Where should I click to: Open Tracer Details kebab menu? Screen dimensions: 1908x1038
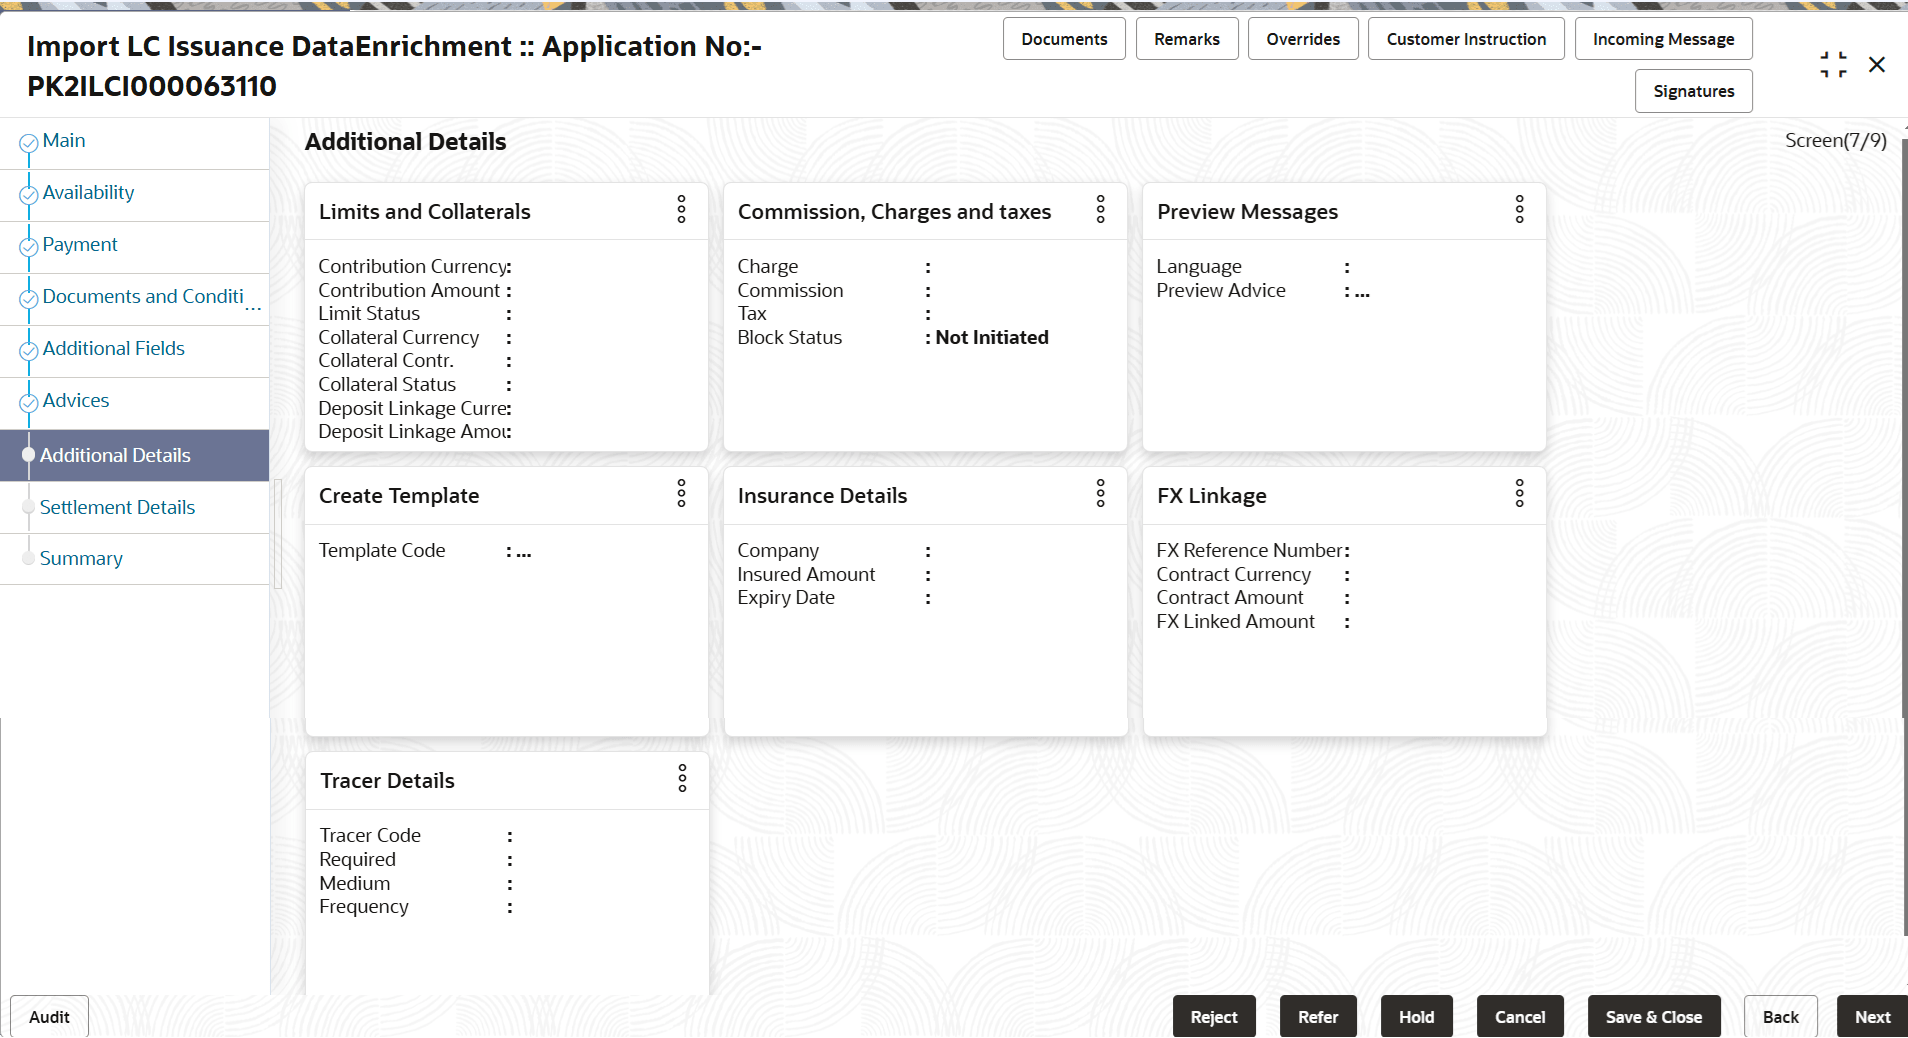tap(682, 778)
